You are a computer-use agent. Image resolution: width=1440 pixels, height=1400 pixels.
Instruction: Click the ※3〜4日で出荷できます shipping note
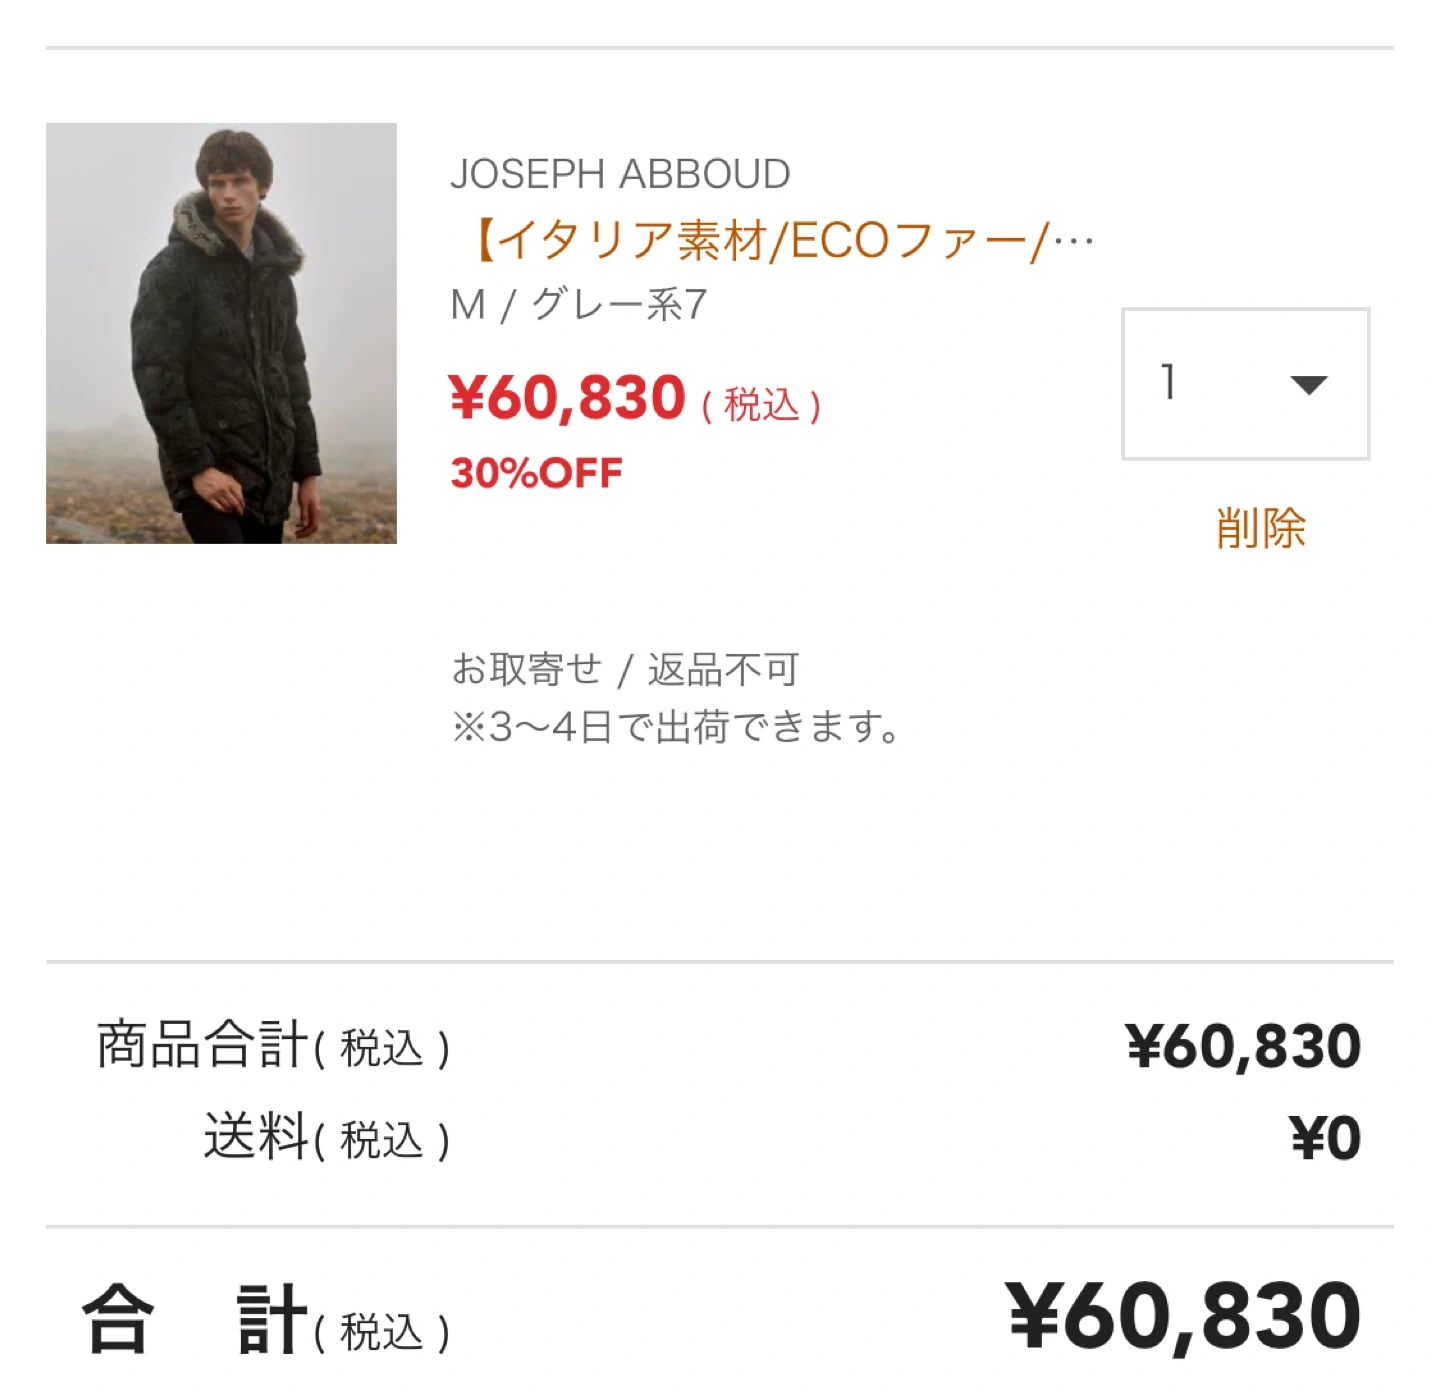coord(676,727)
